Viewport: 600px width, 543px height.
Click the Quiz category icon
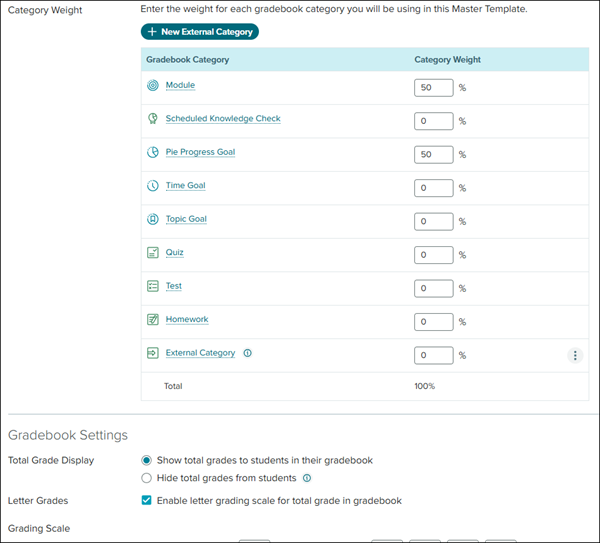coord(153,254)
